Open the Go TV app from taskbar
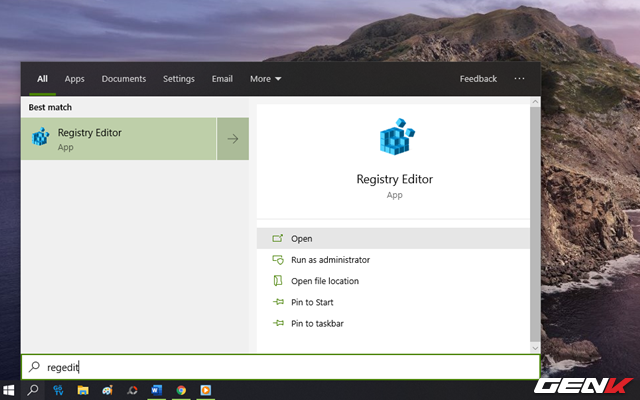640x400 pixels. click(58, 390)
